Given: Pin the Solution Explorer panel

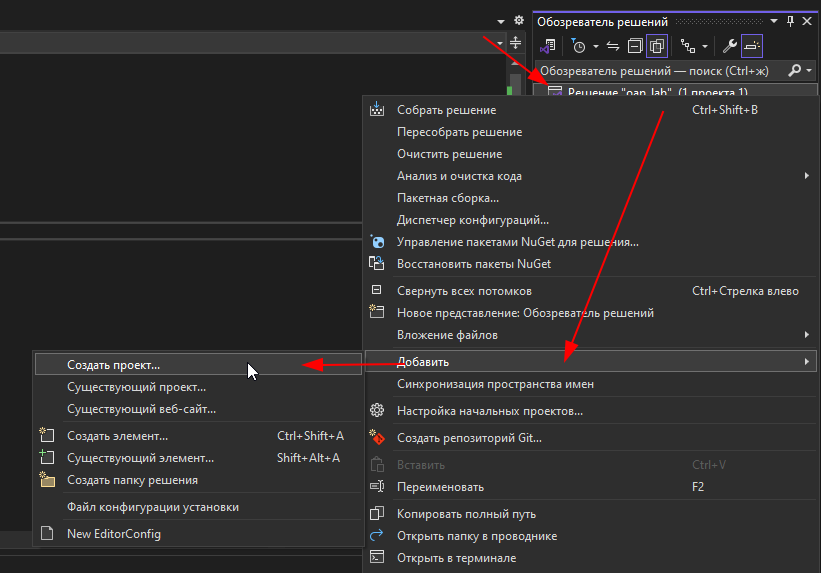Looking at the screenshot, I should click(790, 21).
